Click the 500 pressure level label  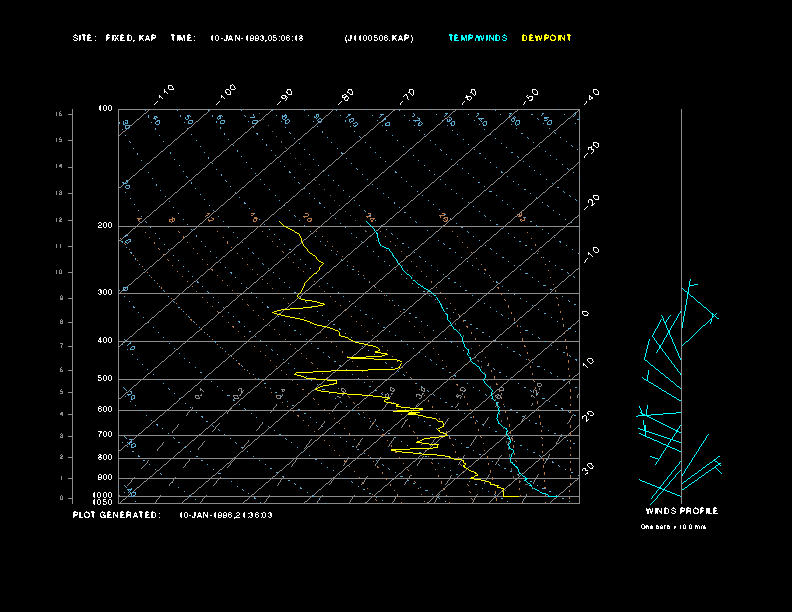[x=105, y=378]
